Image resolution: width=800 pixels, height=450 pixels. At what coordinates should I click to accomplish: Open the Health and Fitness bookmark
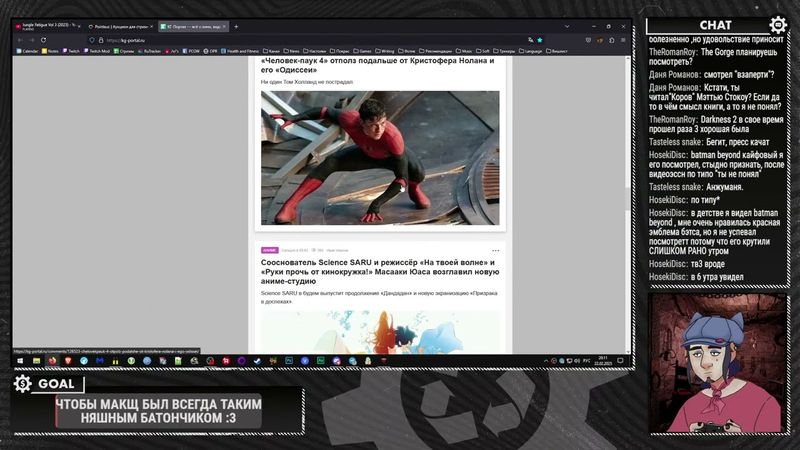click(x=240, y=51)
